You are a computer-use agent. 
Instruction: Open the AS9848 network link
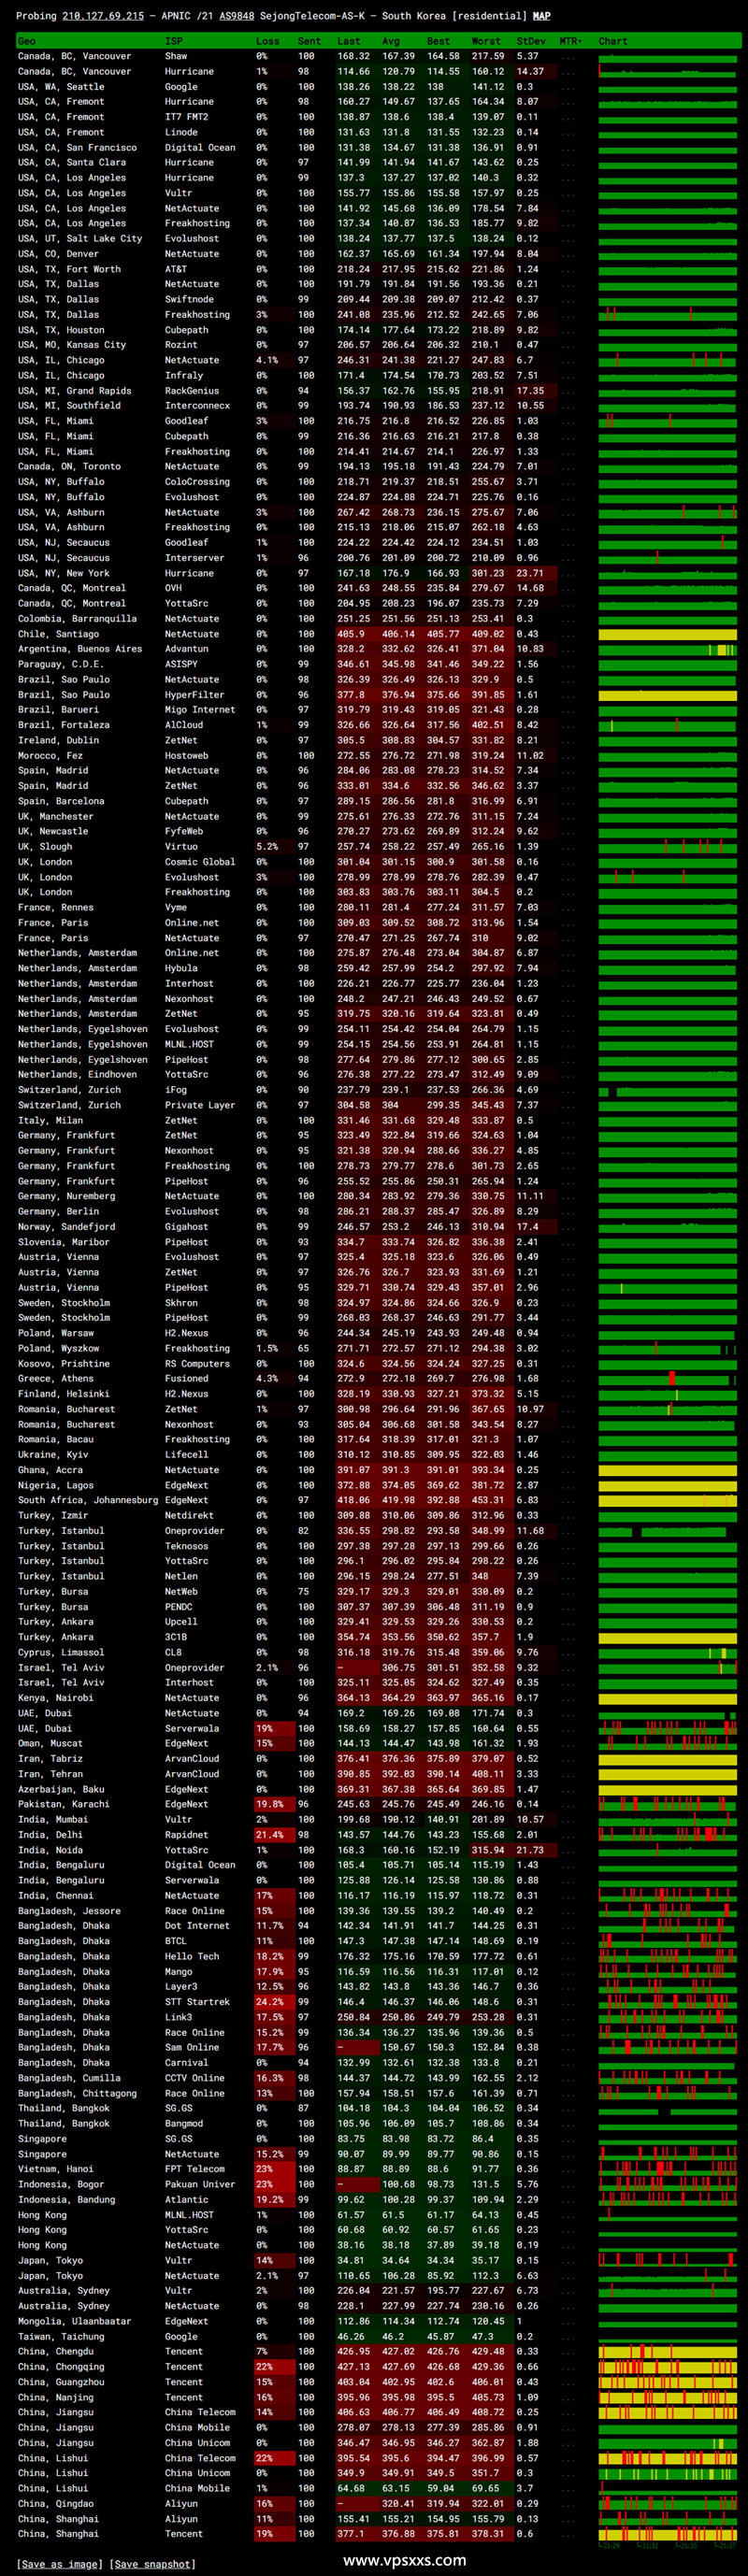click(236, 16)
